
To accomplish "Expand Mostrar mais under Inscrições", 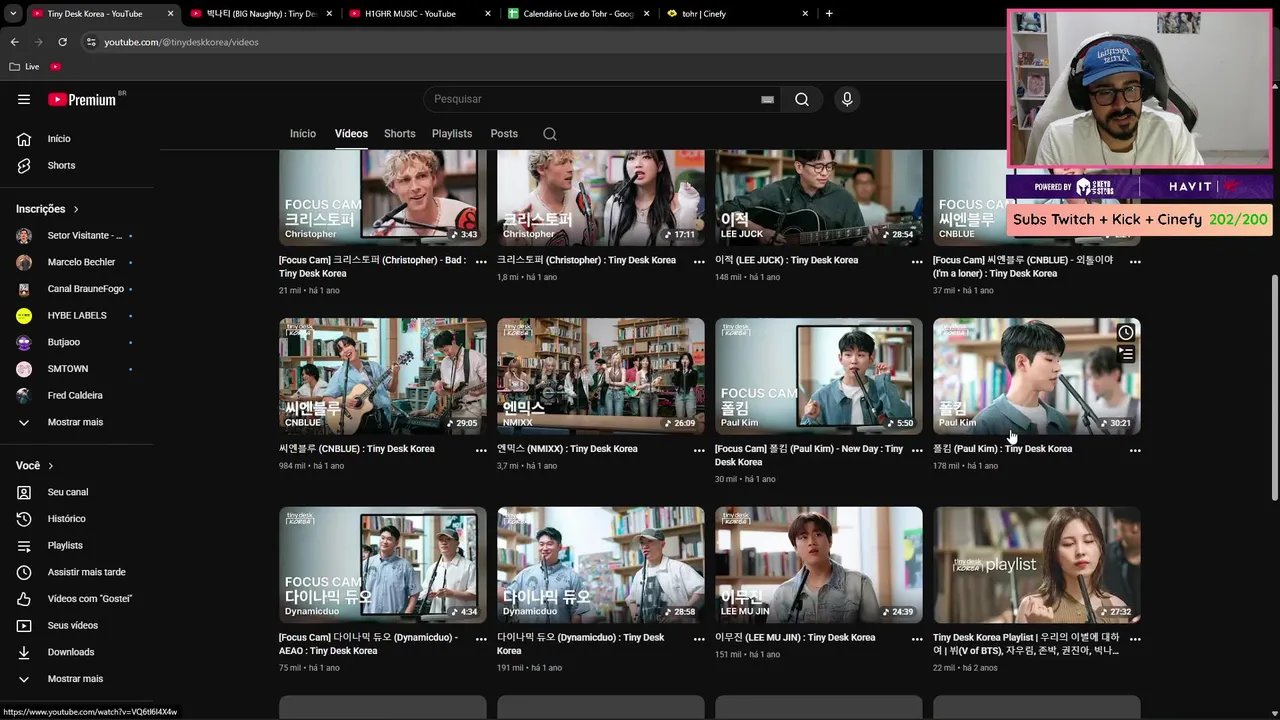I will 77,422.
